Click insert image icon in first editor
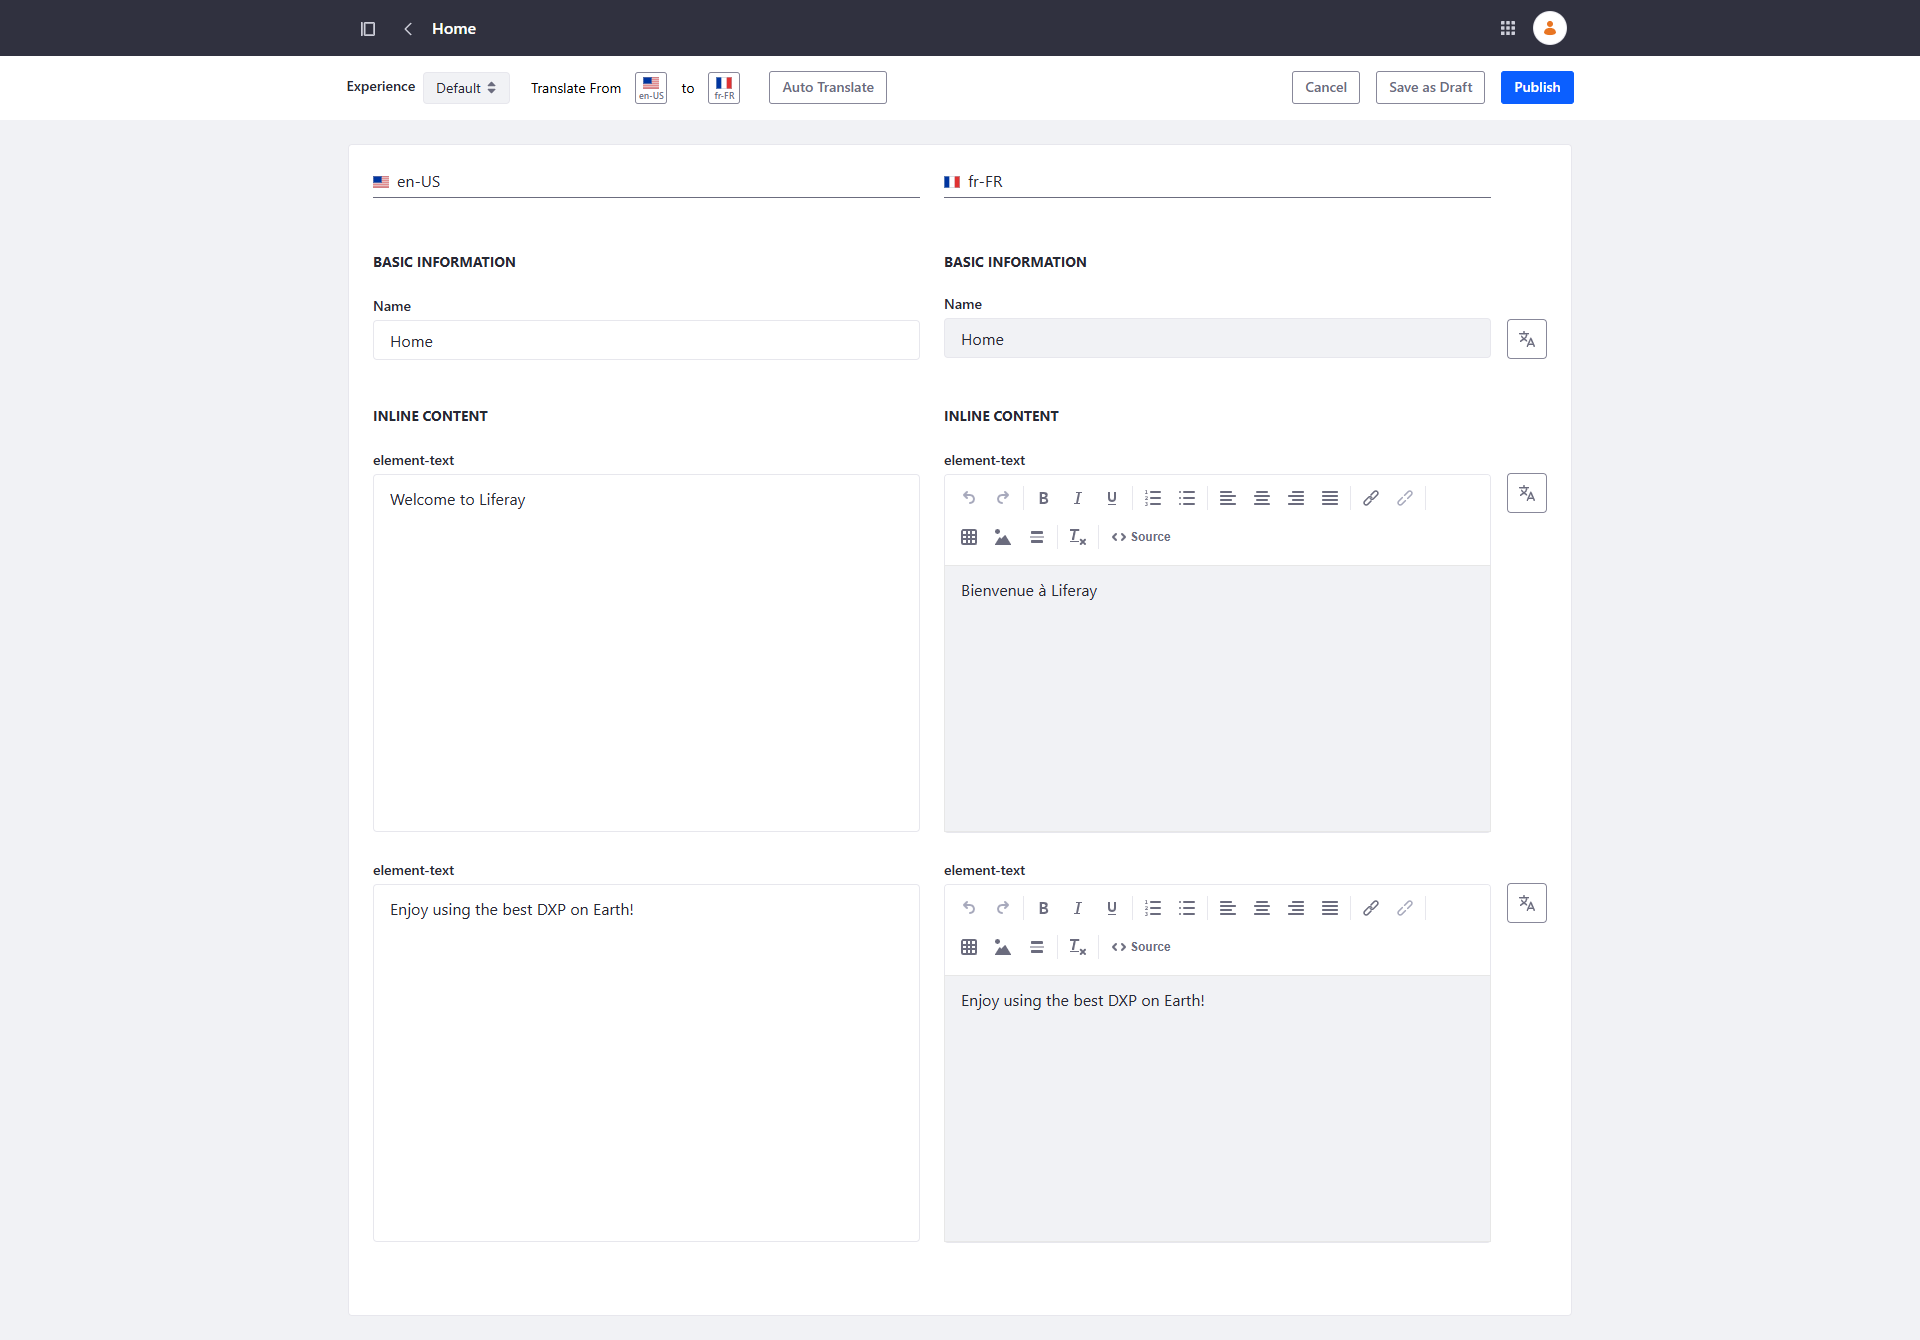The height and width of the screenshot is (1340, 1920). [1002, 537]
